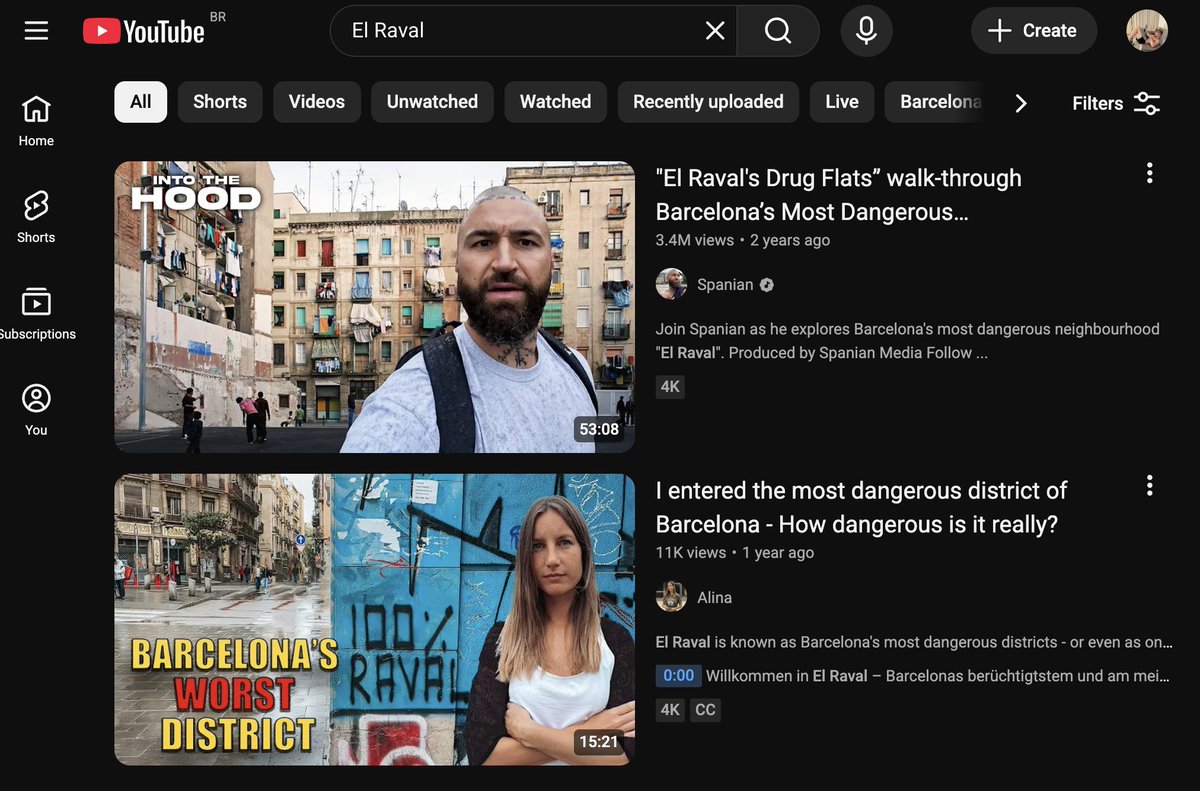Open the Spanian channel name
The image size is (1200, 791).
point(725,285)
